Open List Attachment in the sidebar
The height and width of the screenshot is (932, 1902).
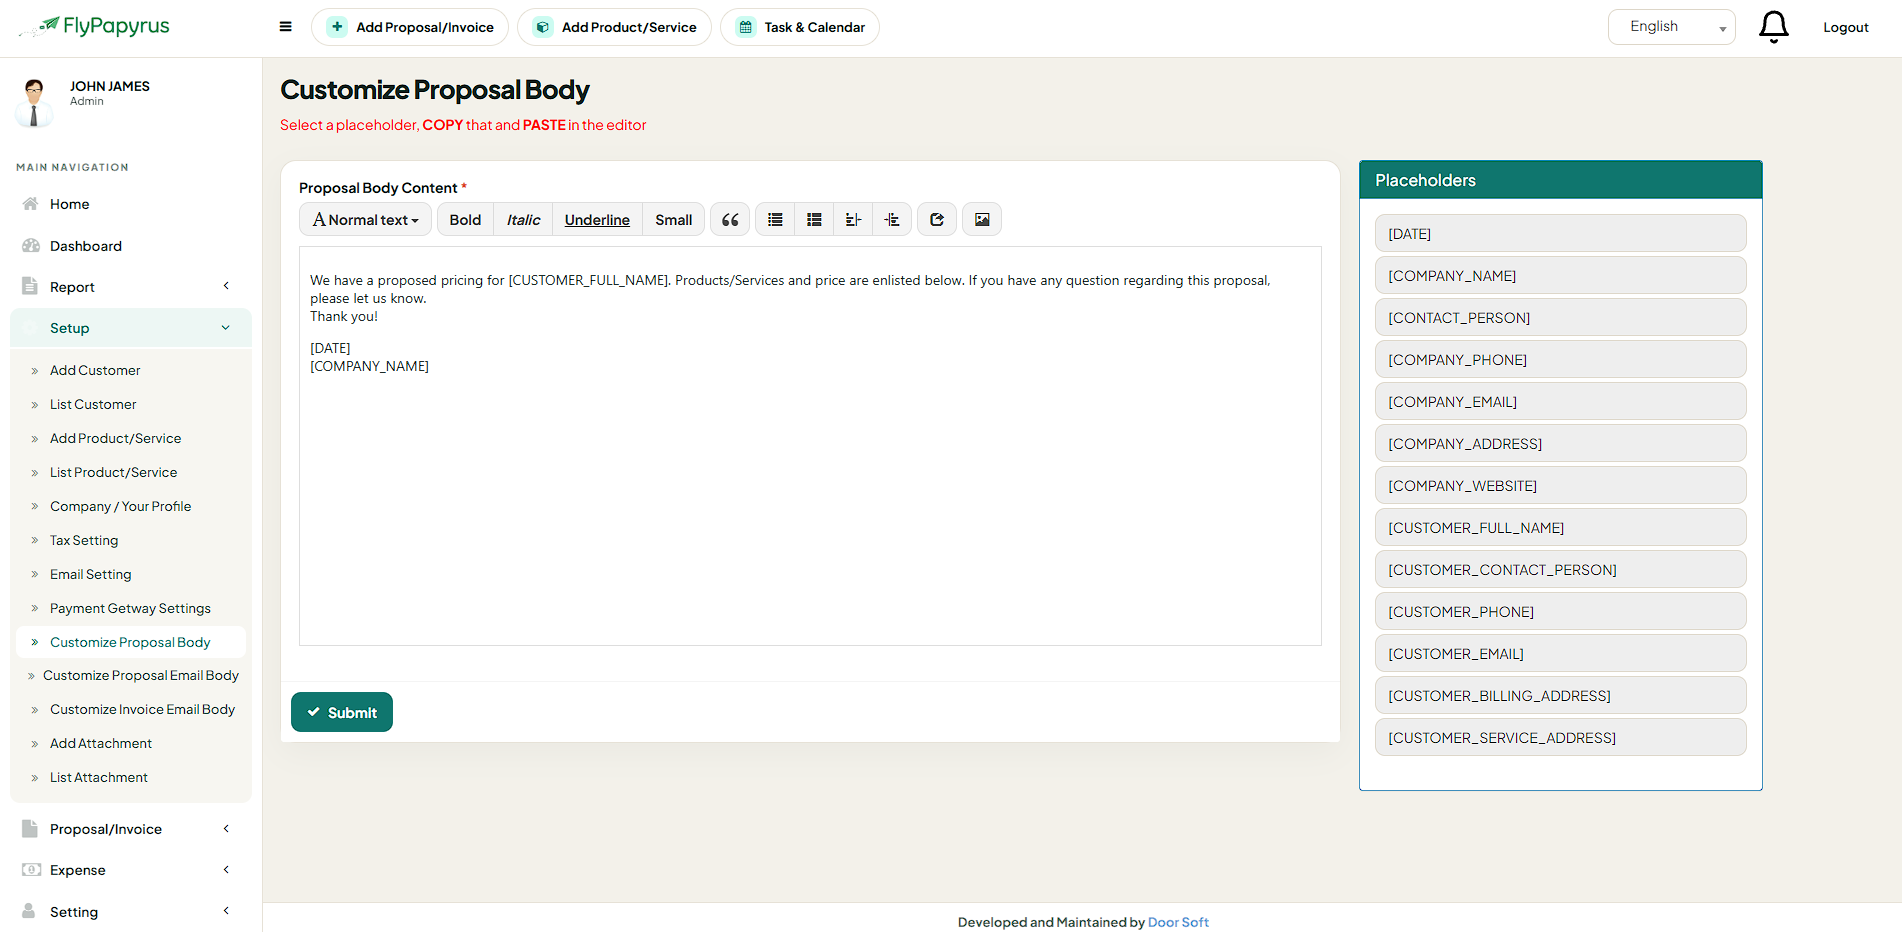99,777
